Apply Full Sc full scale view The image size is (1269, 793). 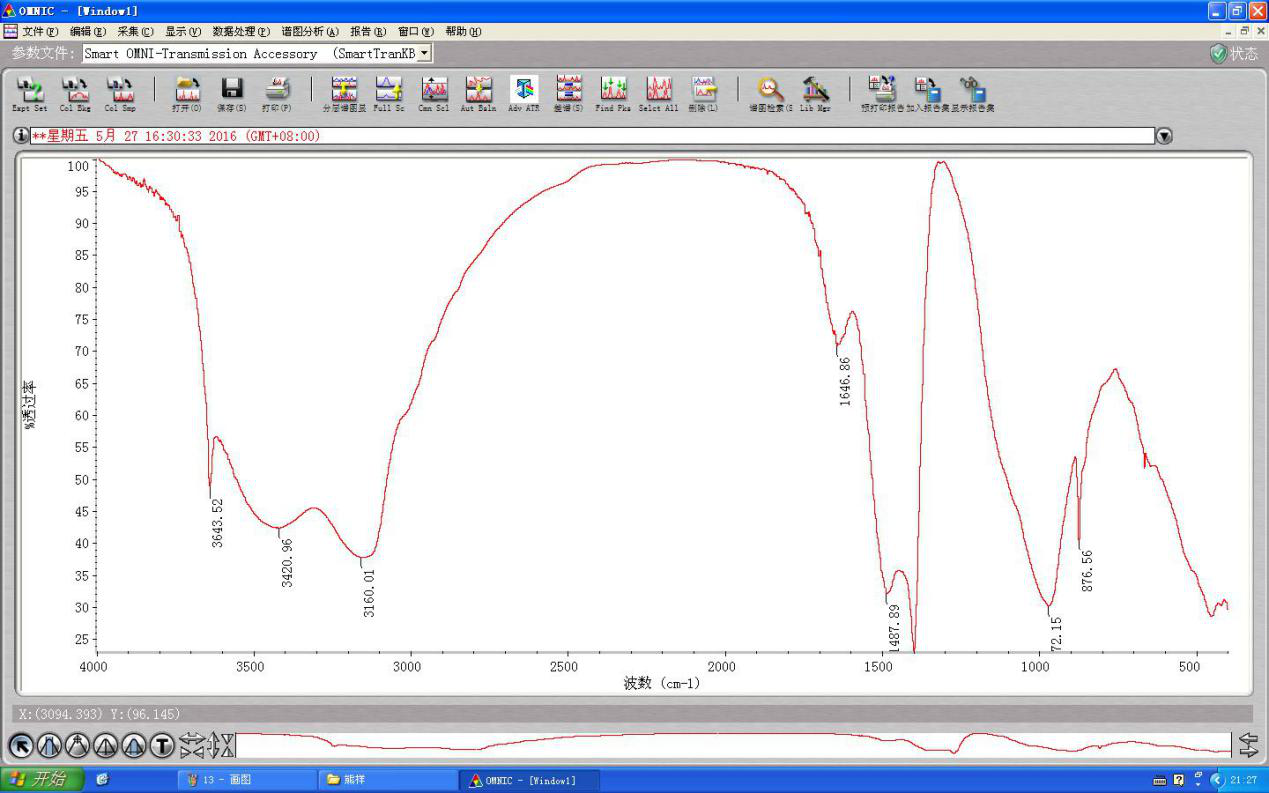388,93
